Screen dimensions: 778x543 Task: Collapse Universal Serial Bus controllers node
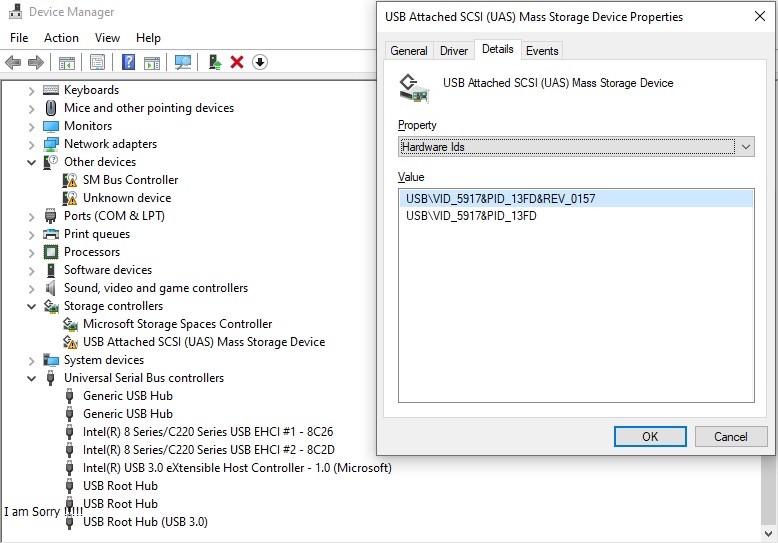coord(31,378)
